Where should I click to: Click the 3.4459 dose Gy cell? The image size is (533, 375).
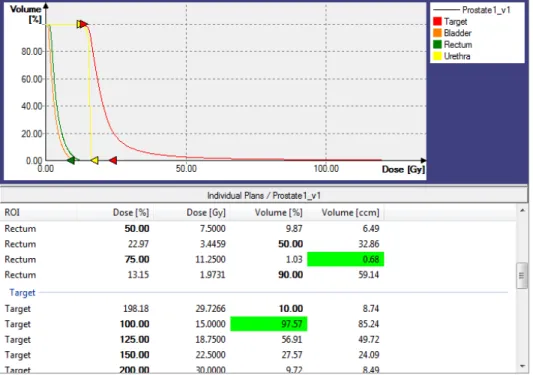pyautogui.click(x=213, y=244)
